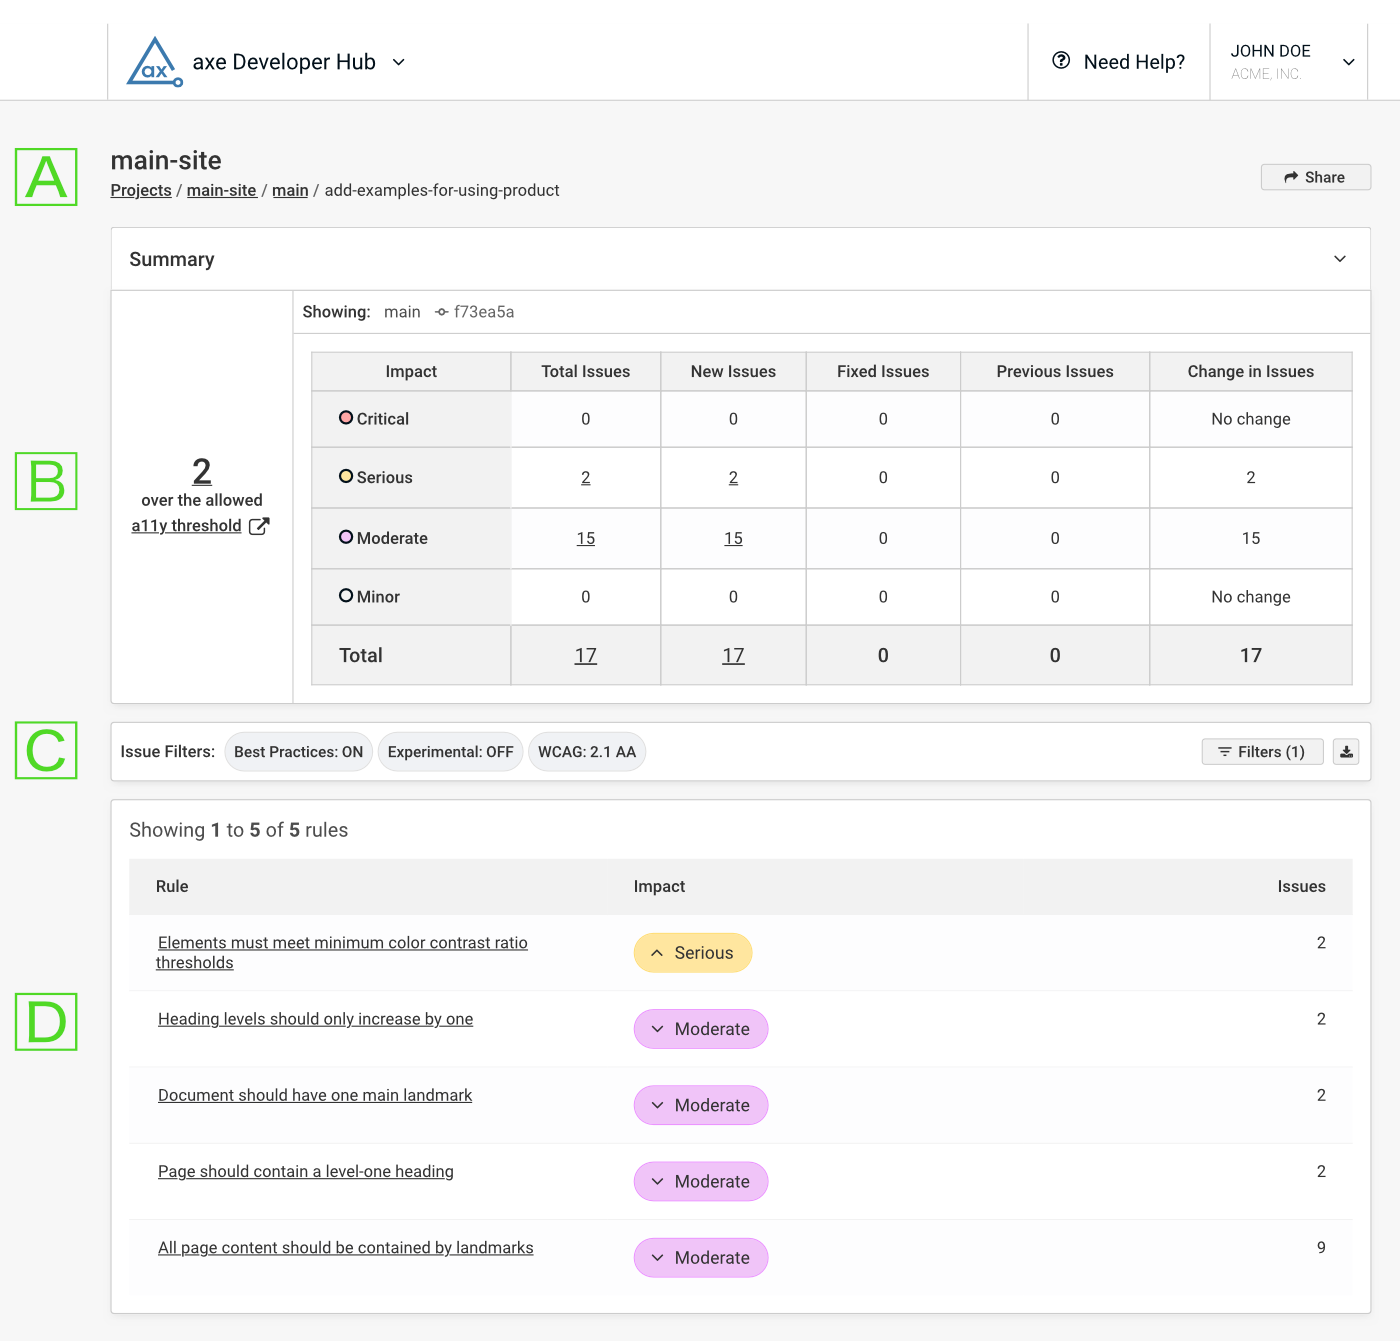Toggle Best Practices filter off
This screenshot has height=1341, width=1400.
point(298,751)
